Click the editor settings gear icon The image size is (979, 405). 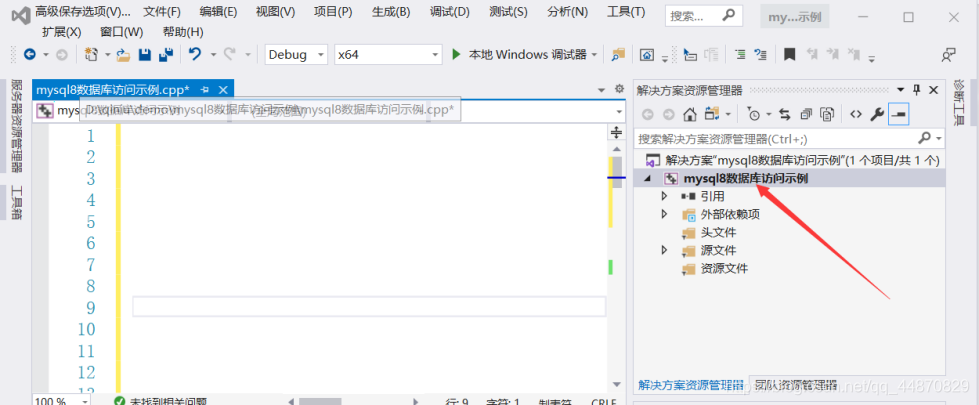(x=619, y=89)
